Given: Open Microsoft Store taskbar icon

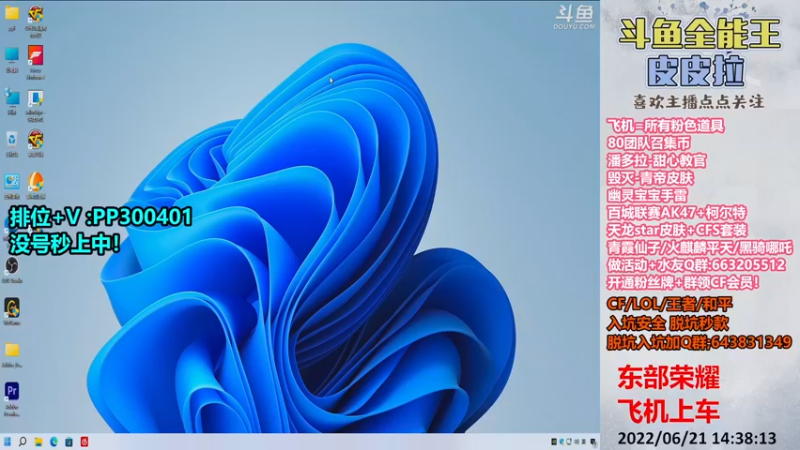Looking at the screenshot, I should 69,442.
